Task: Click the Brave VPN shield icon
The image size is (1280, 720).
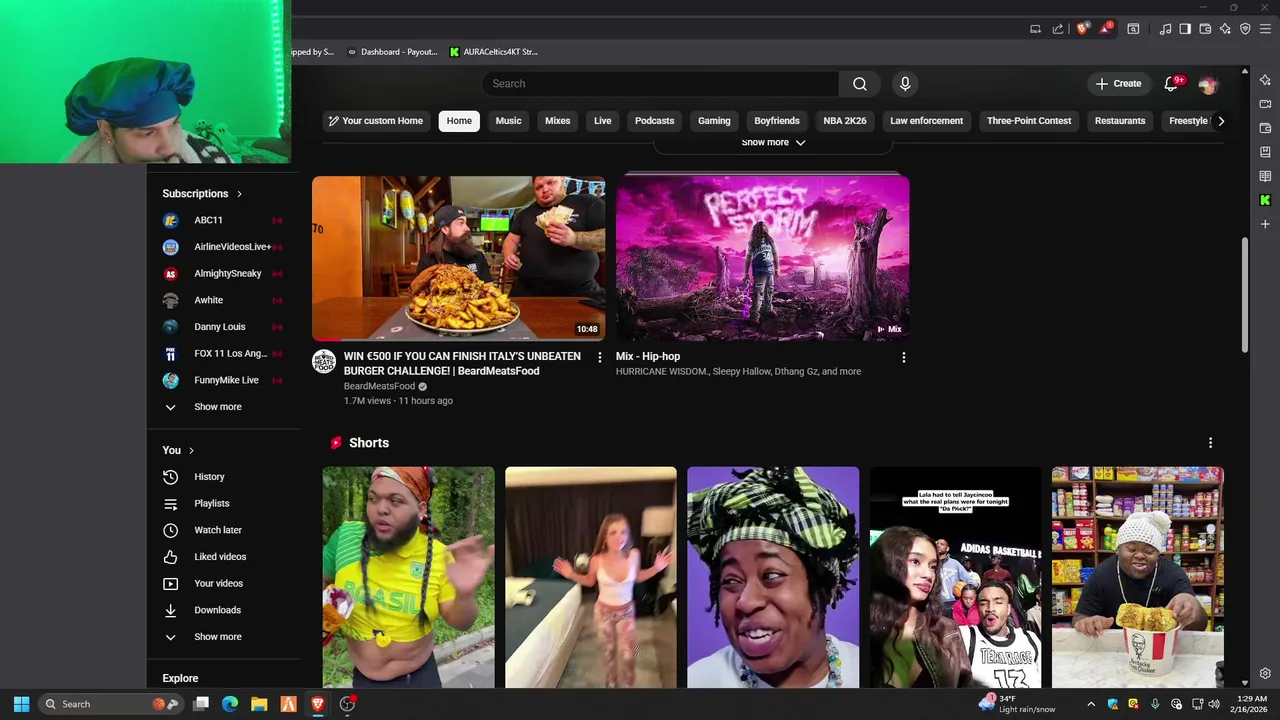Action: [x=1245, y=29]
